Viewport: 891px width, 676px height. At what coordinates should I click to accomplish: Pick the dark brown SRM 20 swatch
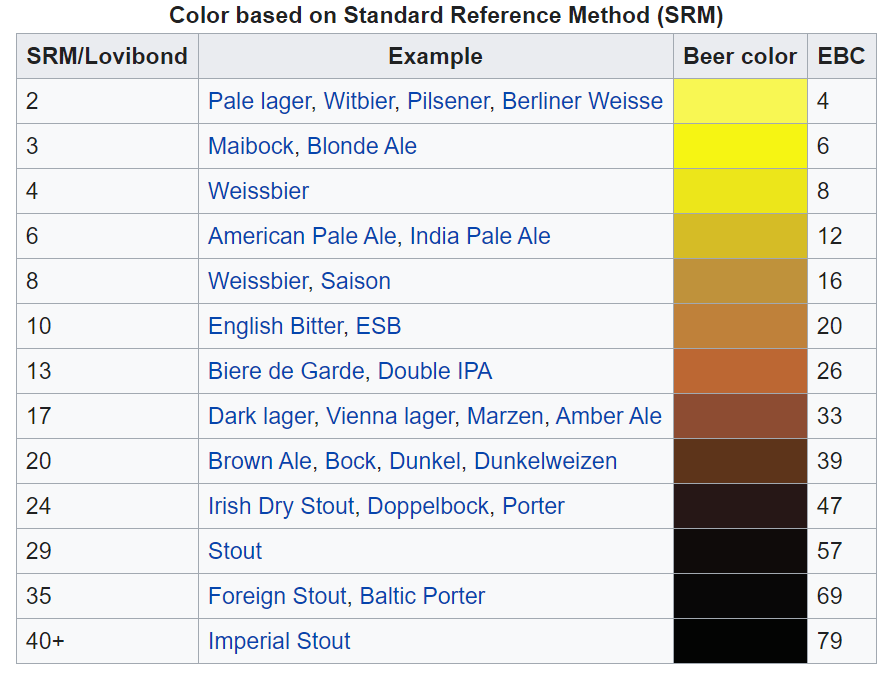740,461
